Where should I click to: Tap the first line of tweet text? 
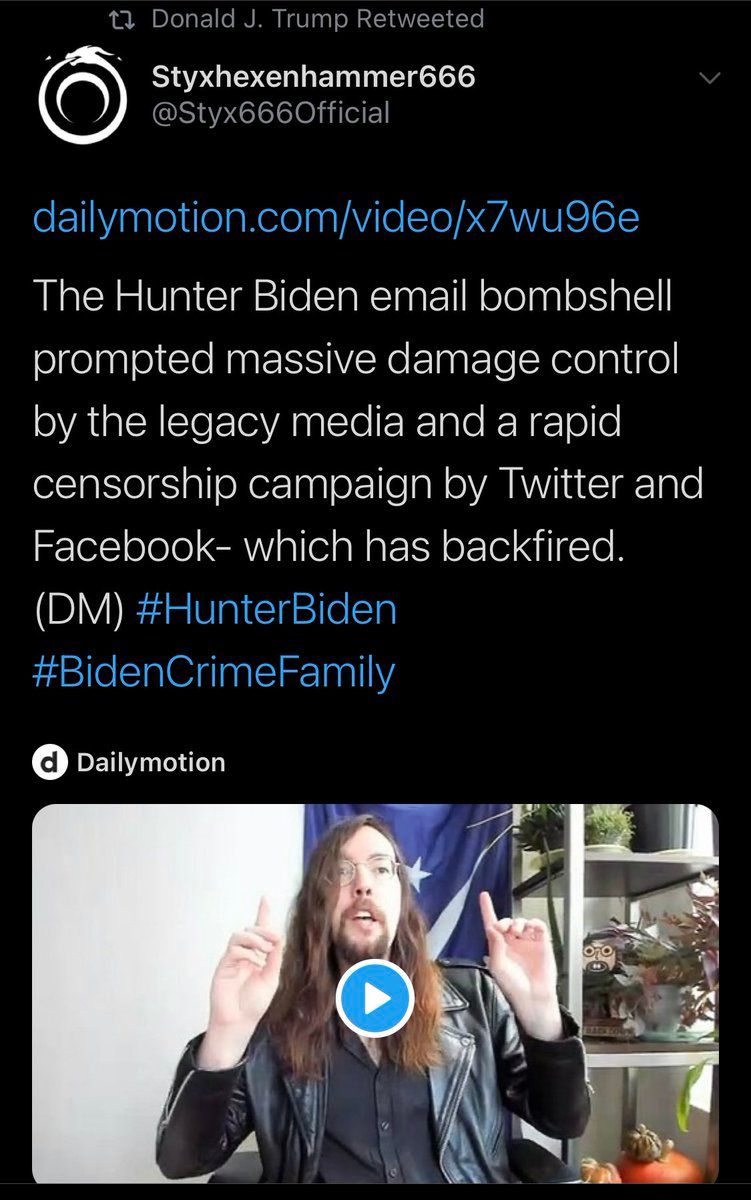coord(352,298)
